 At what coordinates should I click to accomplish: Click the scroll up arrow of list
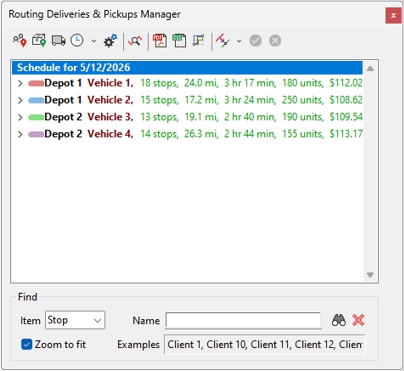pos(370,69)
